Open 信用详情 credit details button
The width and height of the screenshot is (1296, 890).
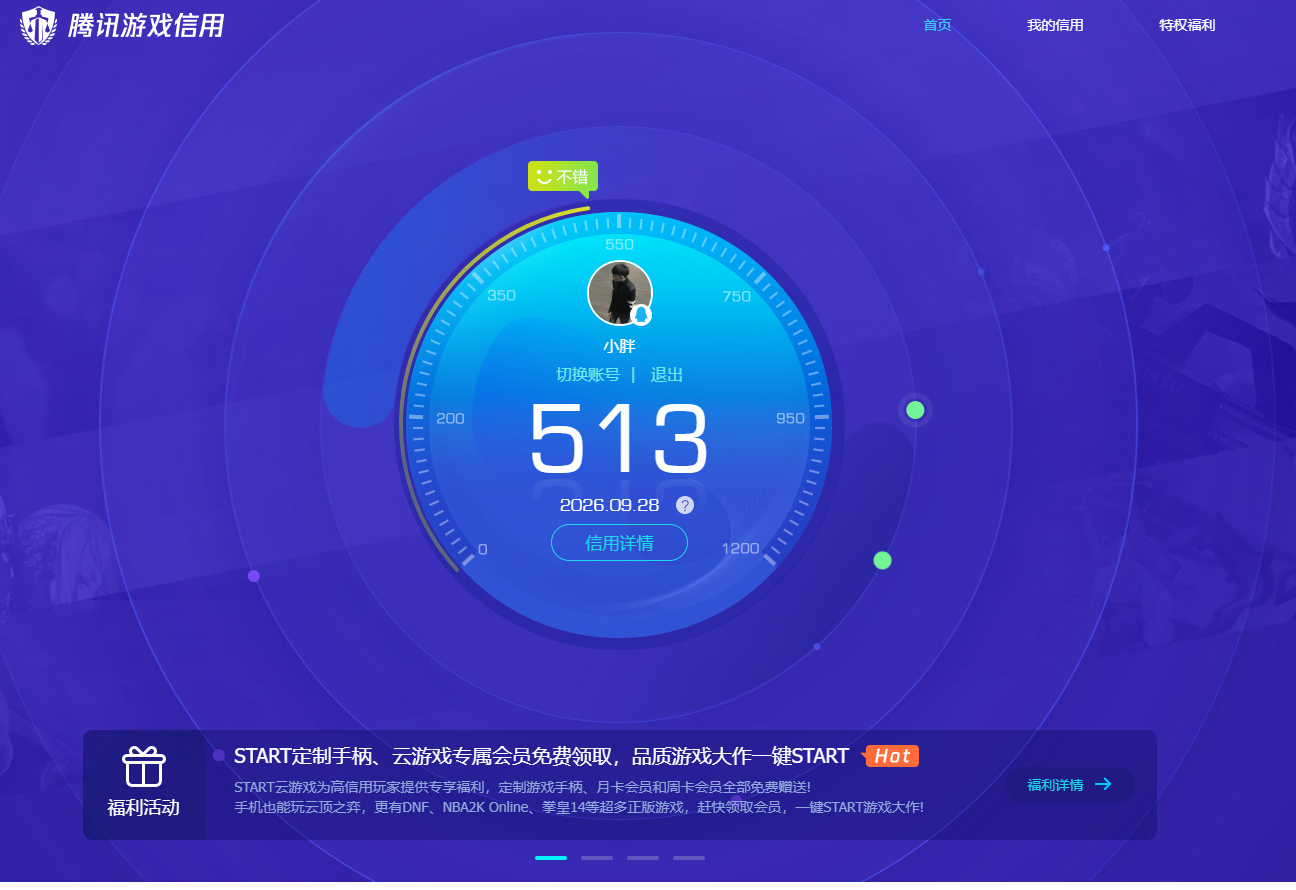[x=619, y=543]
